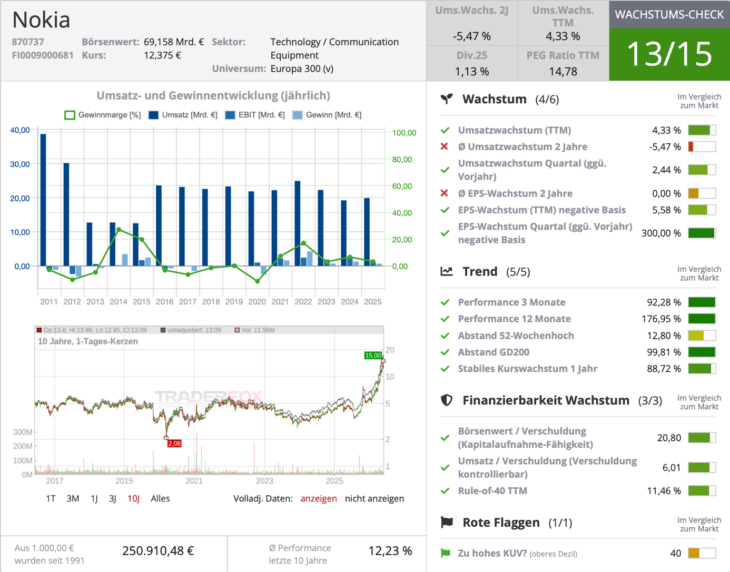
Task: Show the Alles chart range
Action: point(160,498)
